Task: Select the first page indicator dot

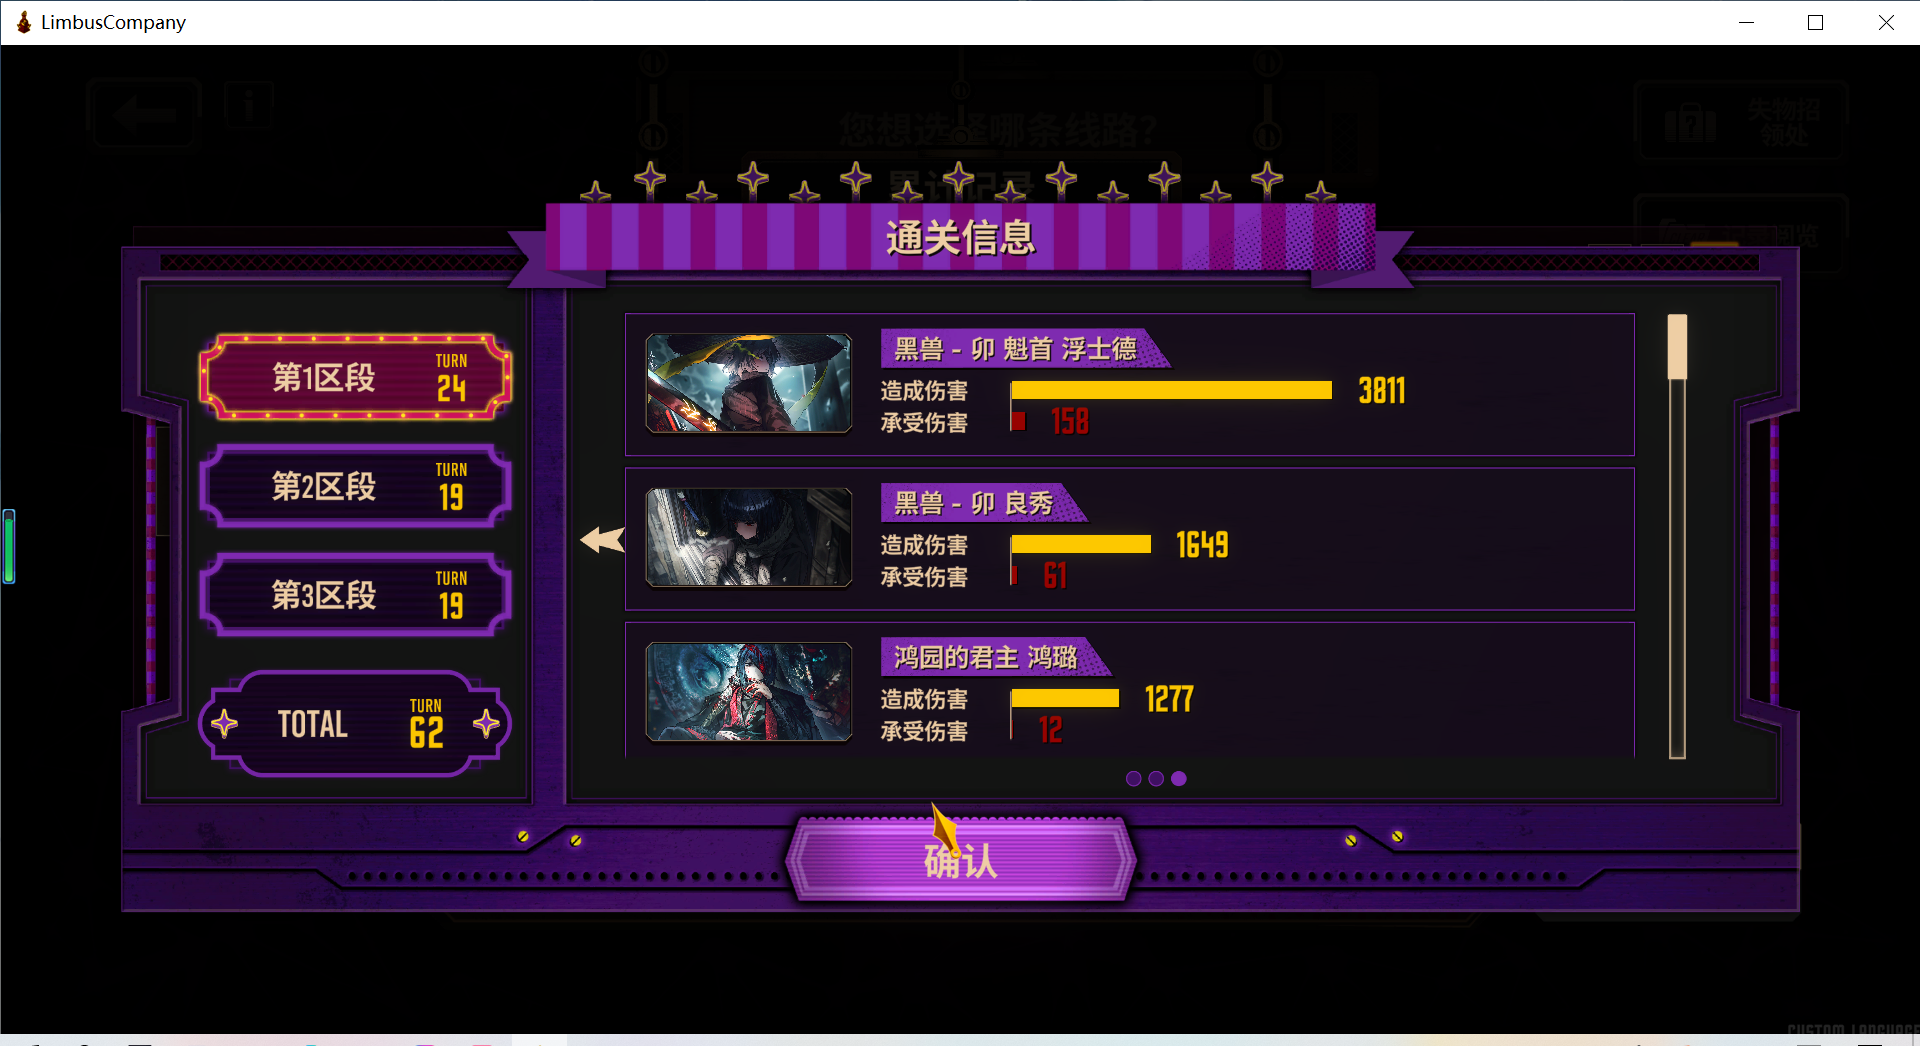Action: pos(1133,778)
